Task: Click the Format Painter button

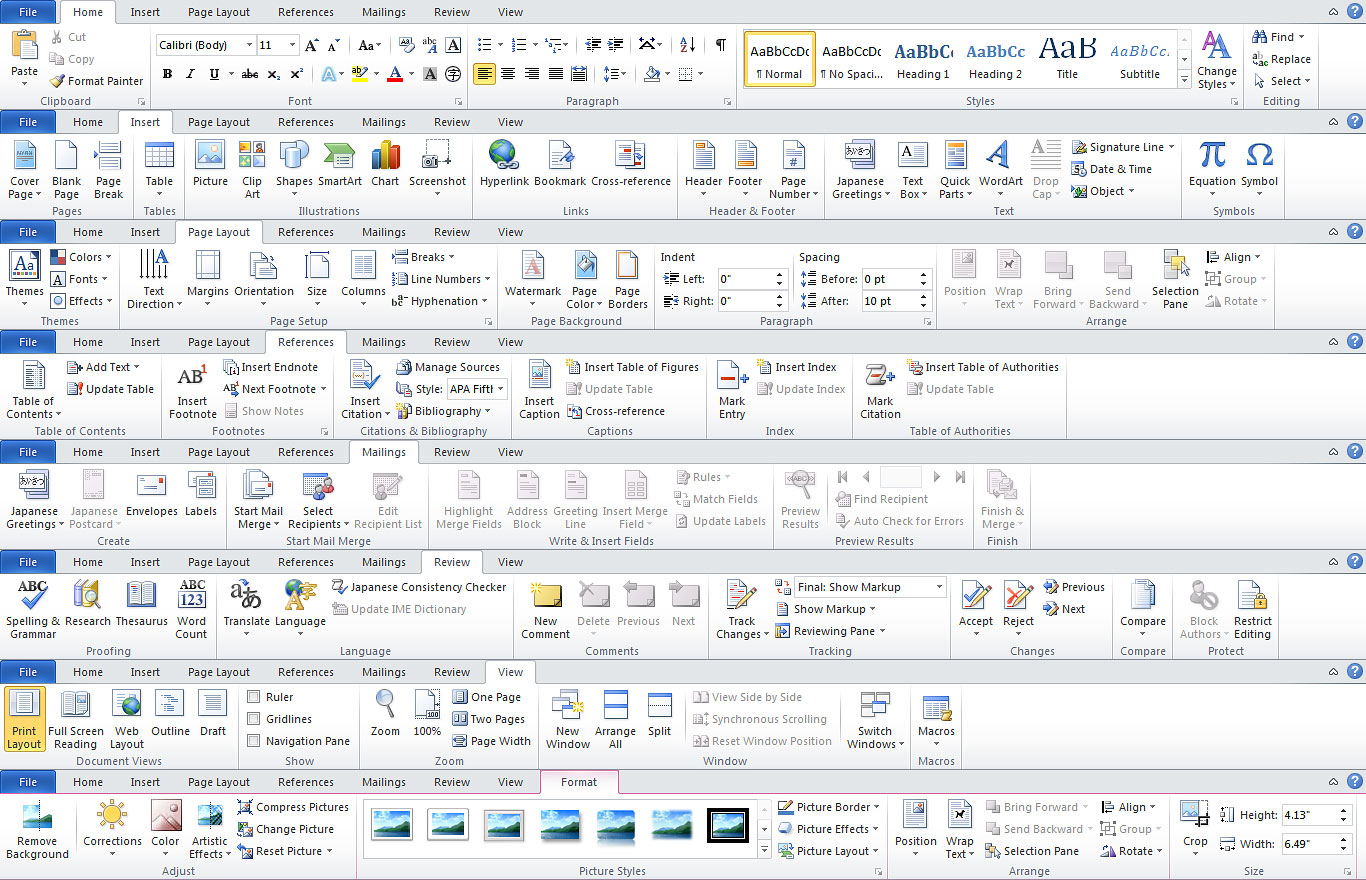Action: (x=96, y=81)
